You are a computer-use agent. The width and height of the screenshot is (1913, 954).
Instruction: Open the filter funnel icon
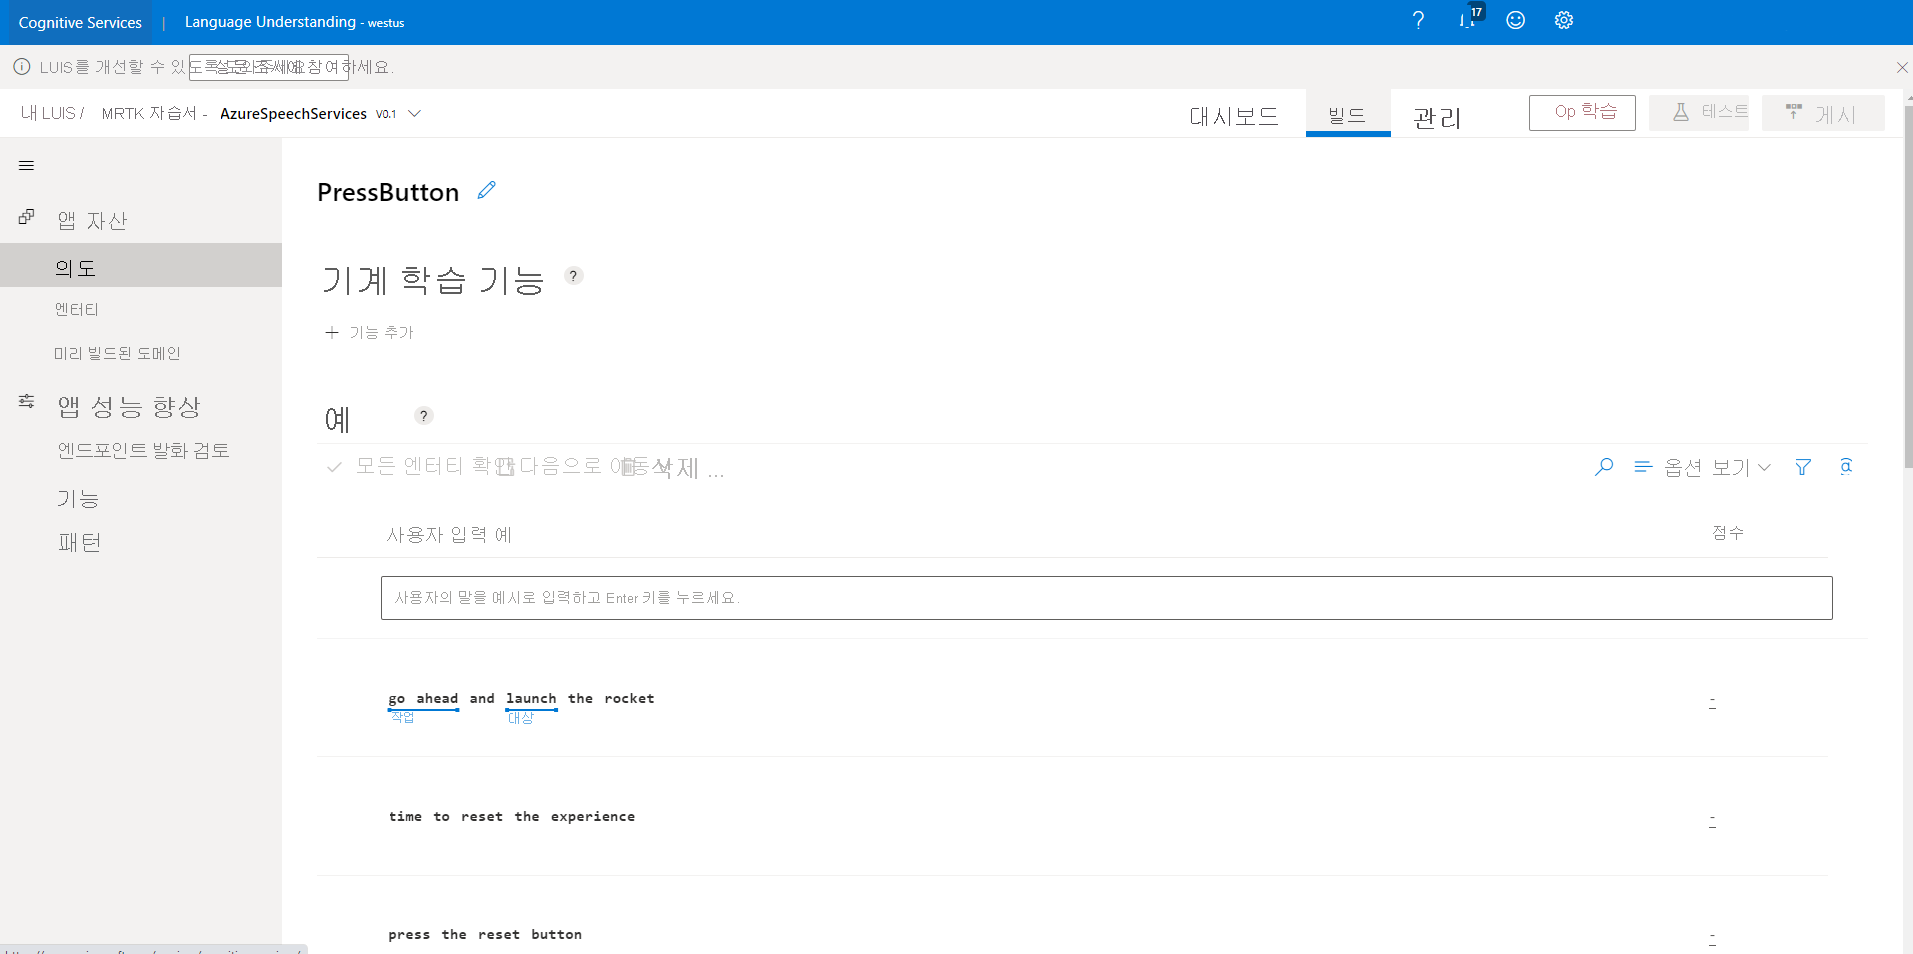coord(1803,467)
